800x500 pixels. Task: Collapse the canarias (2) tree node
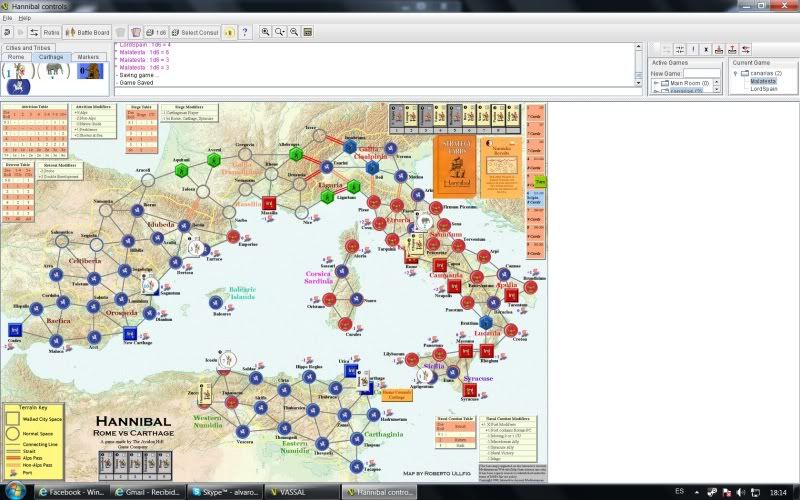point(736,73)
